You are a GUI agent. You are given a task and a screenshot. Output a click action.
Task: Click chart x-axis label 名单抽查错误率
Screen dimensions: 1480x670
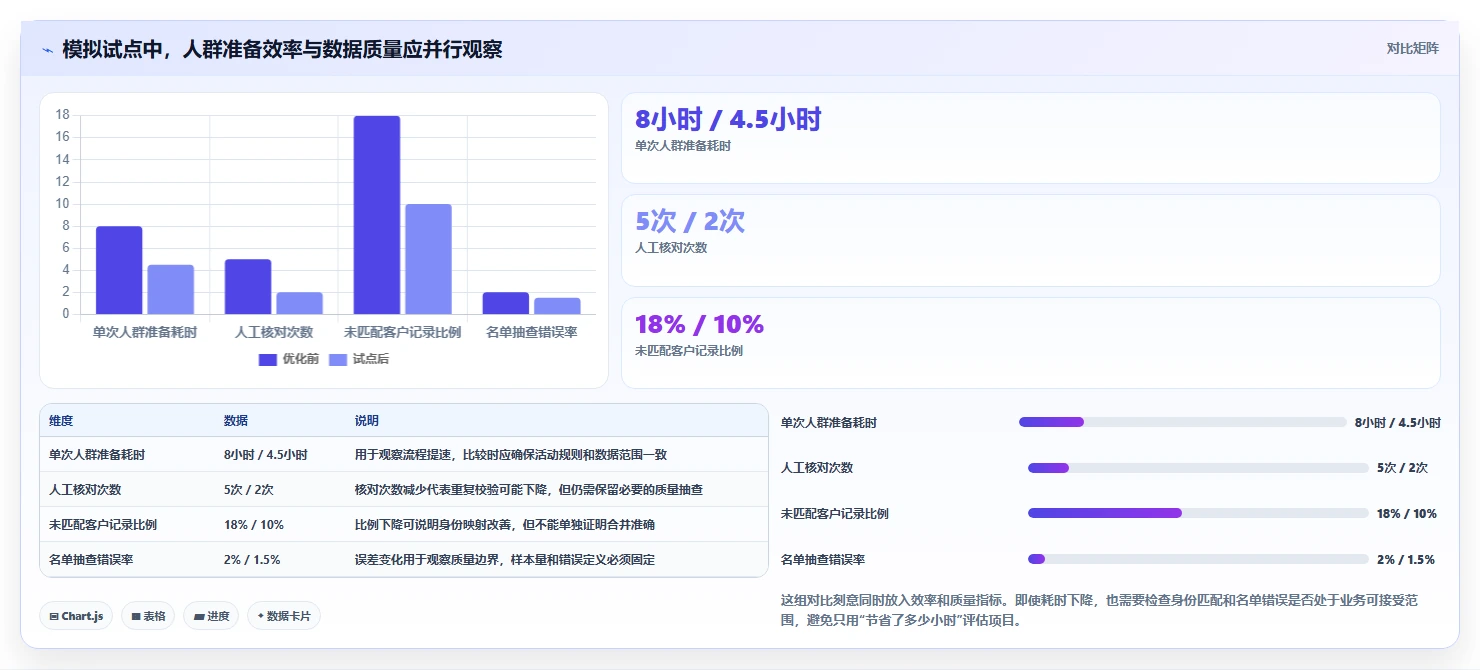531,332
